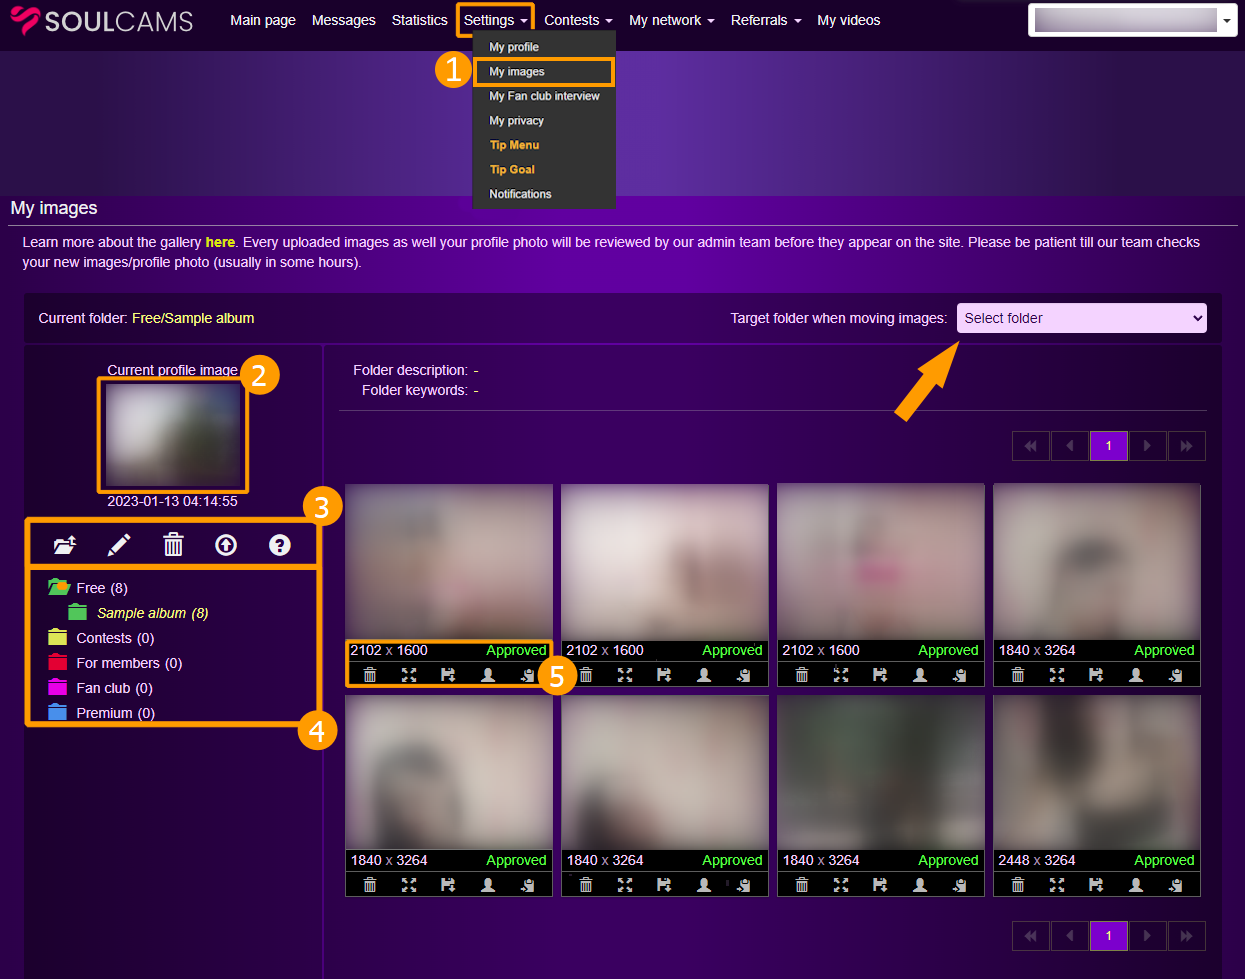The image size is (1245, 979).
Task: Select 'My privacy' from the Settings menu
Action: click(516, 121)
